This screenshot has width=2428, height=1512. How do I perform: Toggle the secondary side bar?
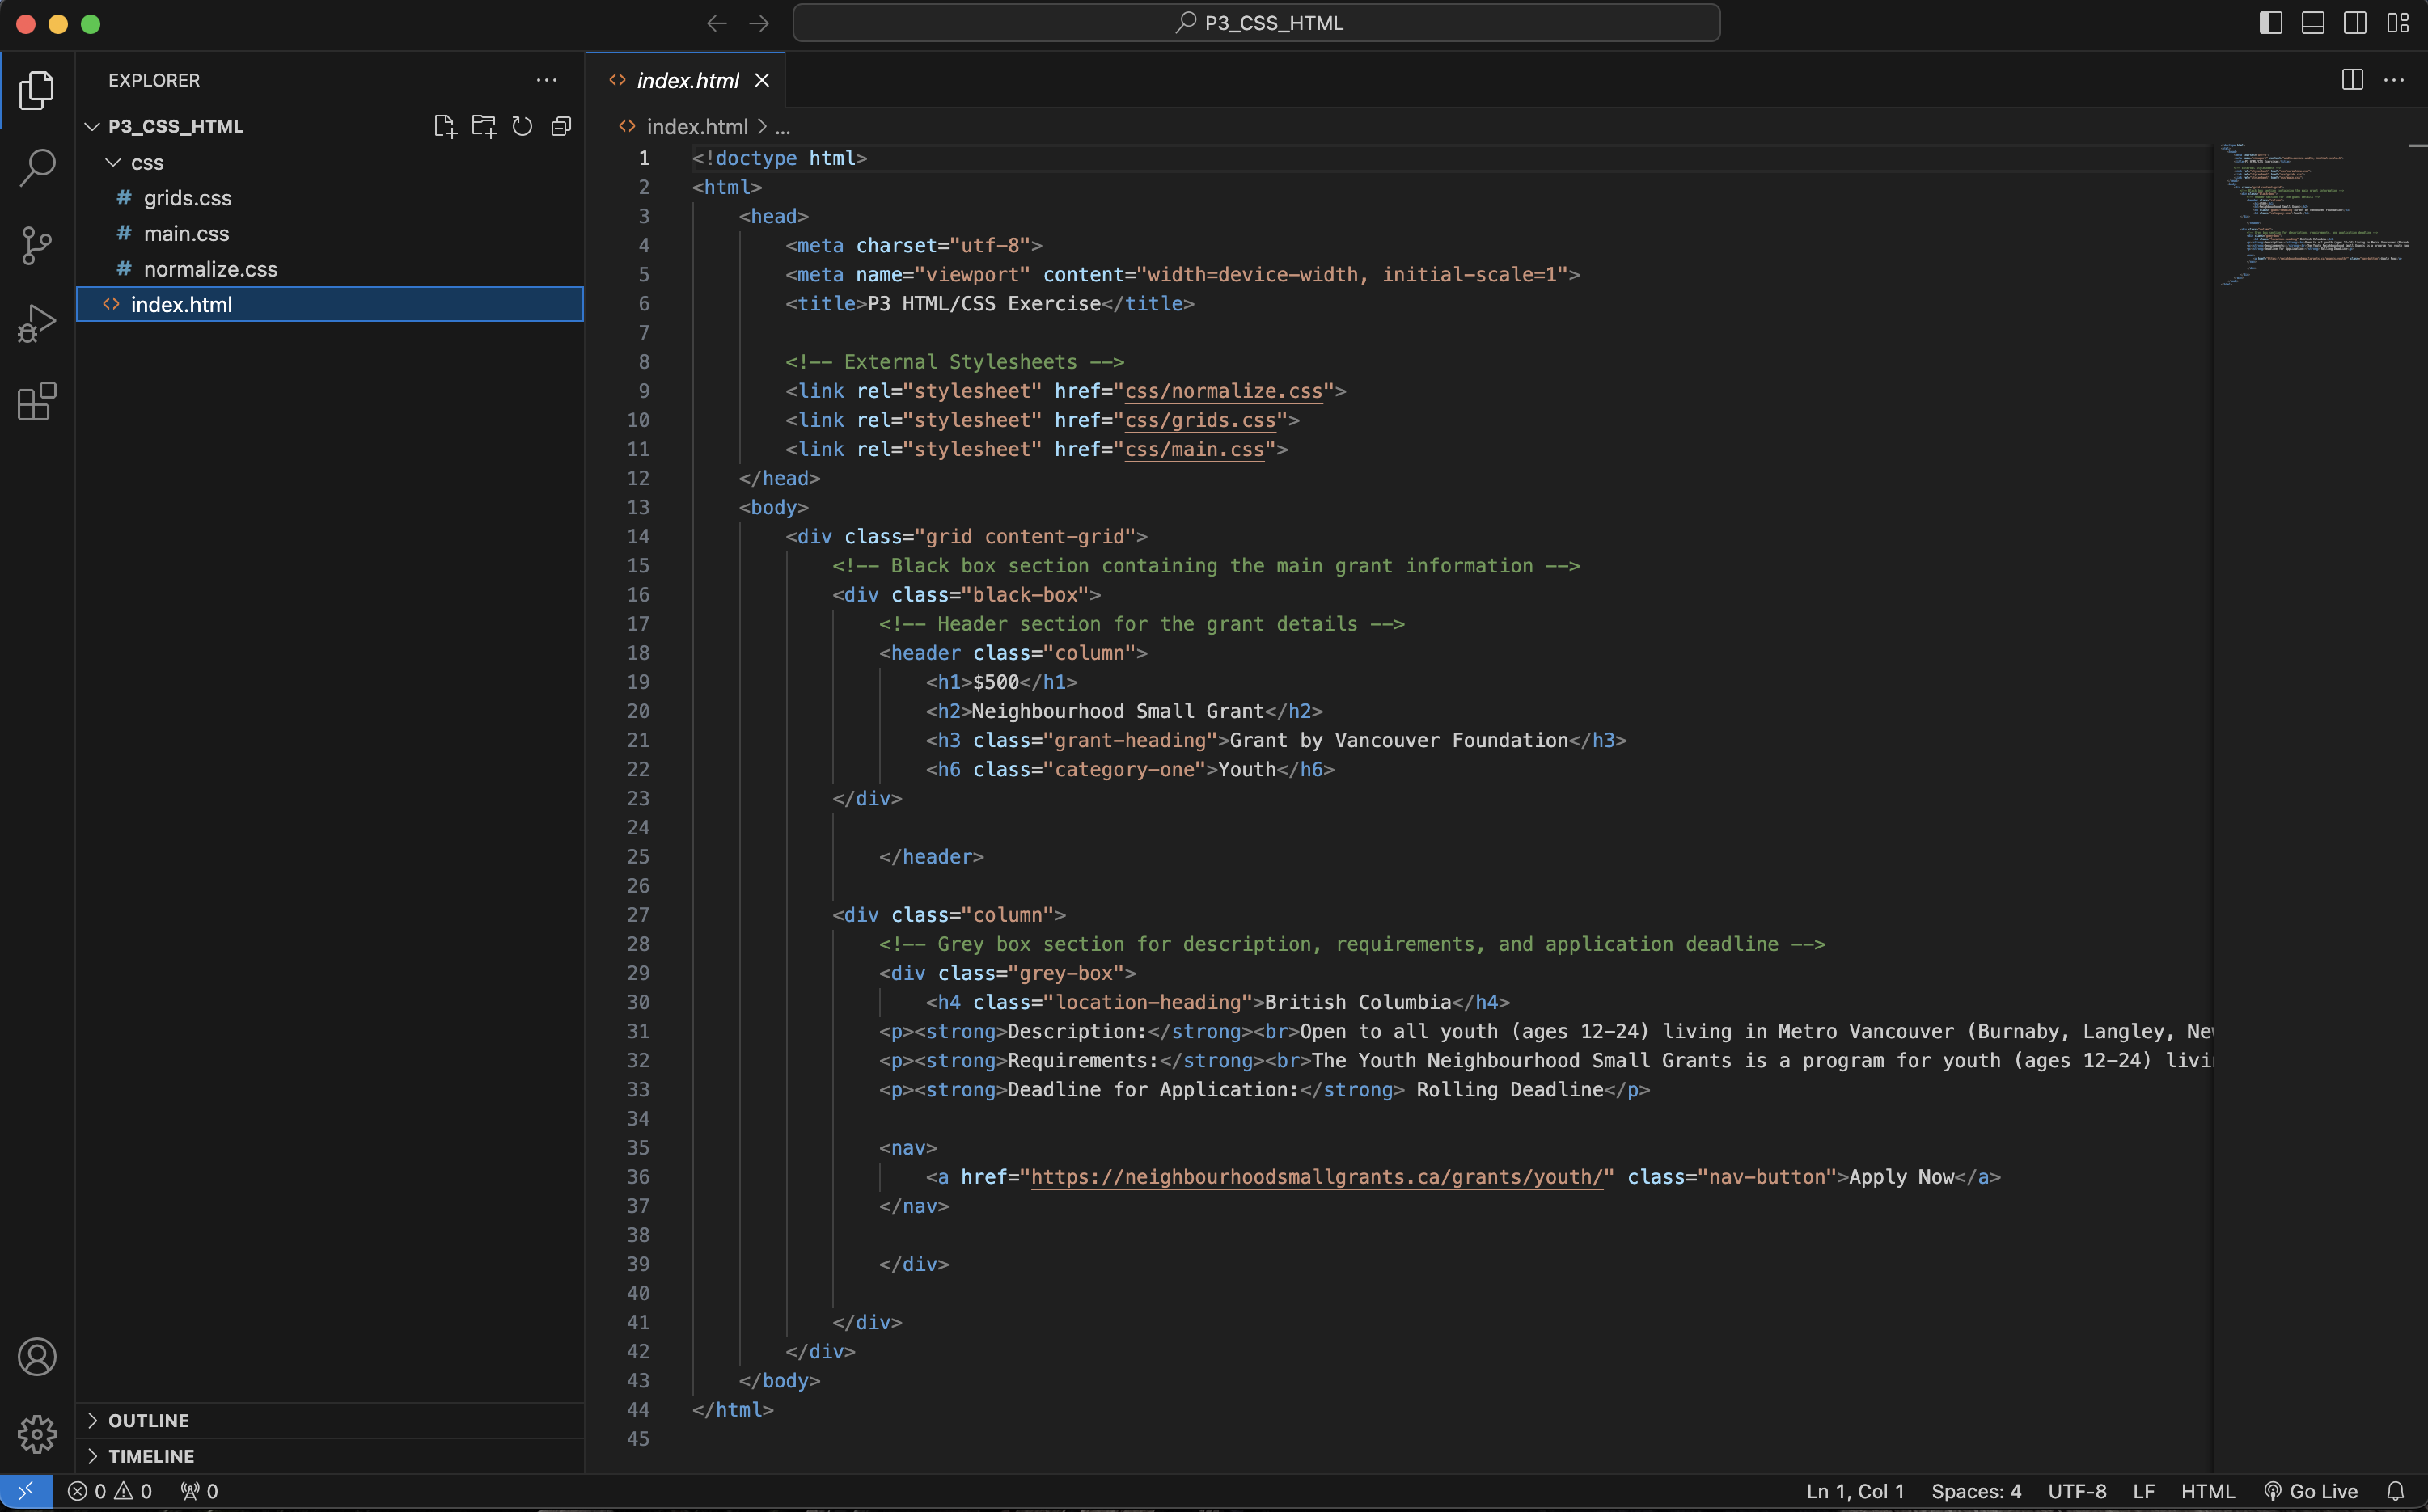2355,22
